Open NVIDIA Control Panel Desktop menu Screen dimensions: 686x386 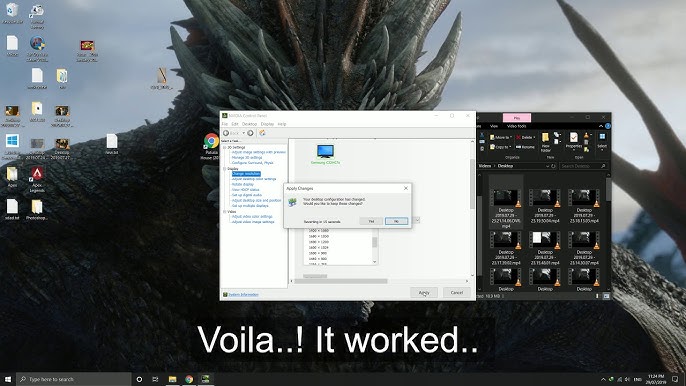click(249, 124)
